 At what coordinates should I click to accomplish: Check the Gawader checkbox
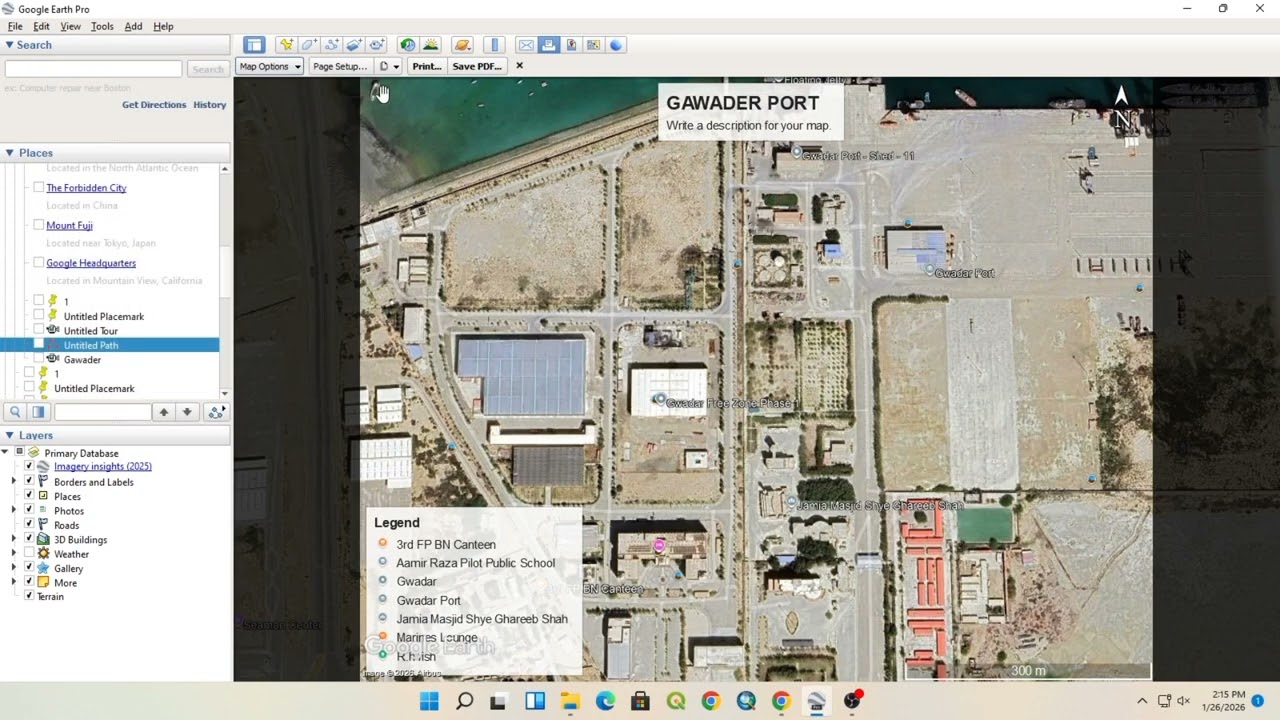point(39,359)
